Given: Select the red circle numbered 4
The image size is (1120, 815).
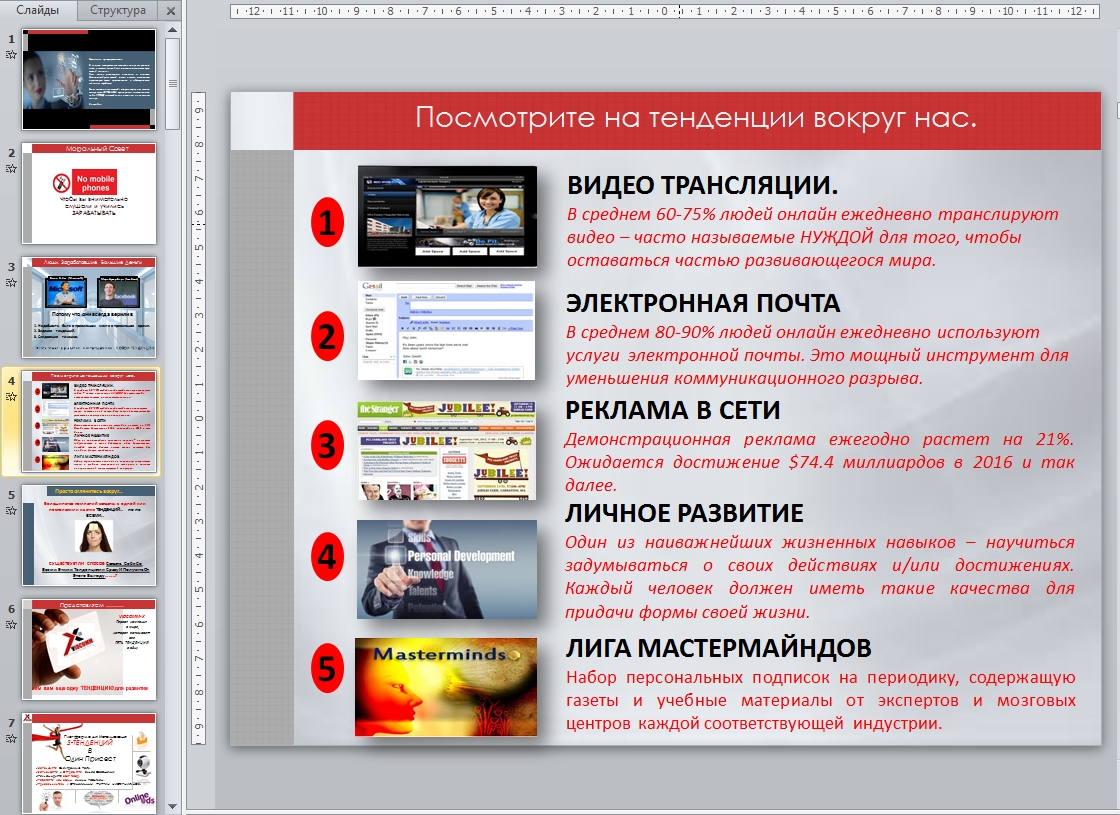Looking at the screenshot, I should tap(327, 556).
